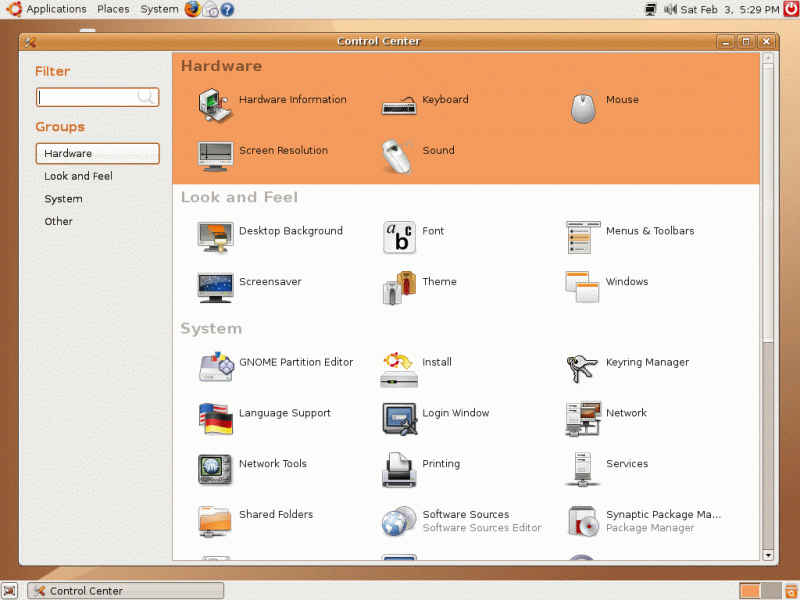The width and height of the screenshot is (800, 600).
Task: Open Login Window icon
Action: pos(400,419)
